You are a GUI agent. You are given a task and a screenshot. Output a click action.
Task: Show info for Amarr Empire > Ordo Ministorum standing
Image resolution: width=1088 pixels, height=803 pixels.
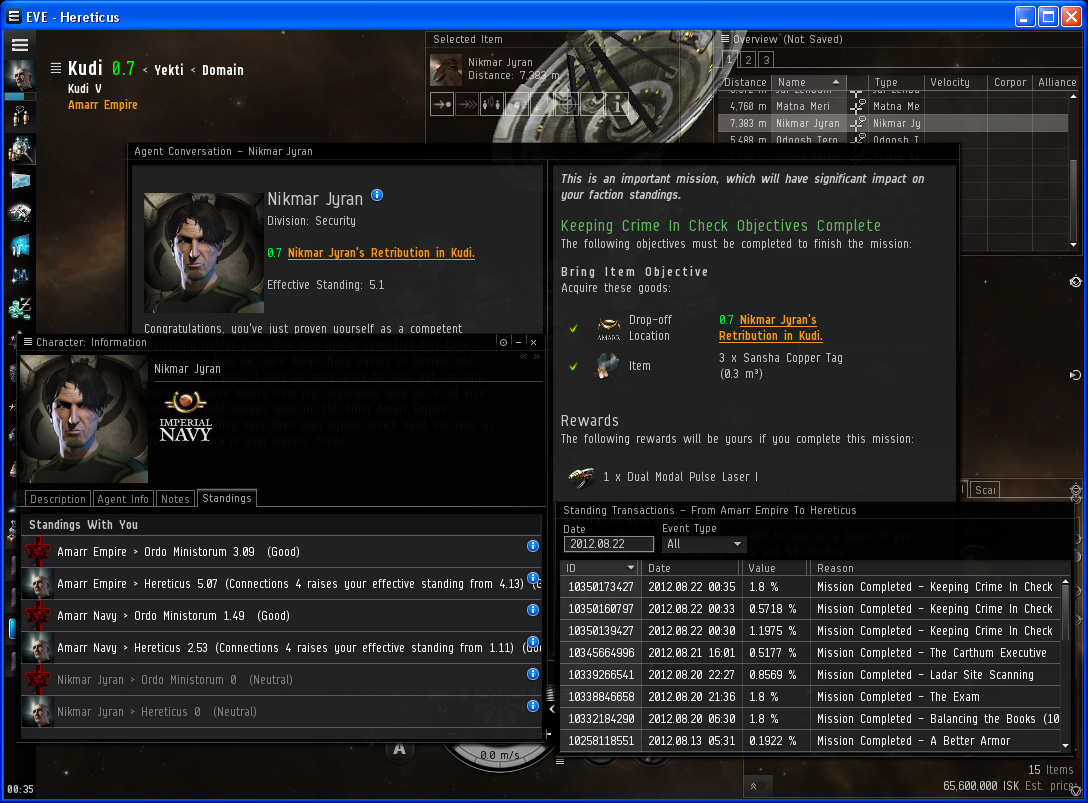[533, 546]
